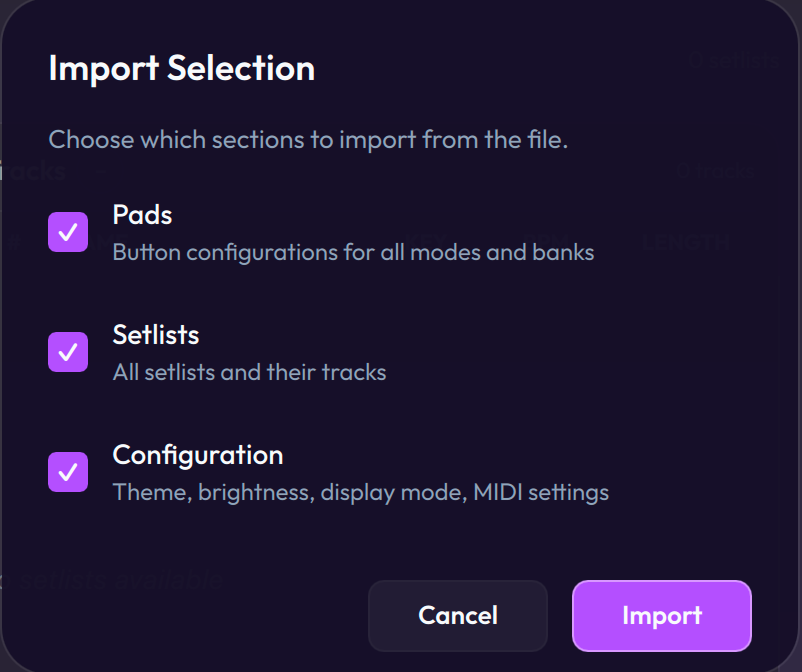
Task: Click the 'Theme, brightness, display mode' description
Action: point(360,492)
